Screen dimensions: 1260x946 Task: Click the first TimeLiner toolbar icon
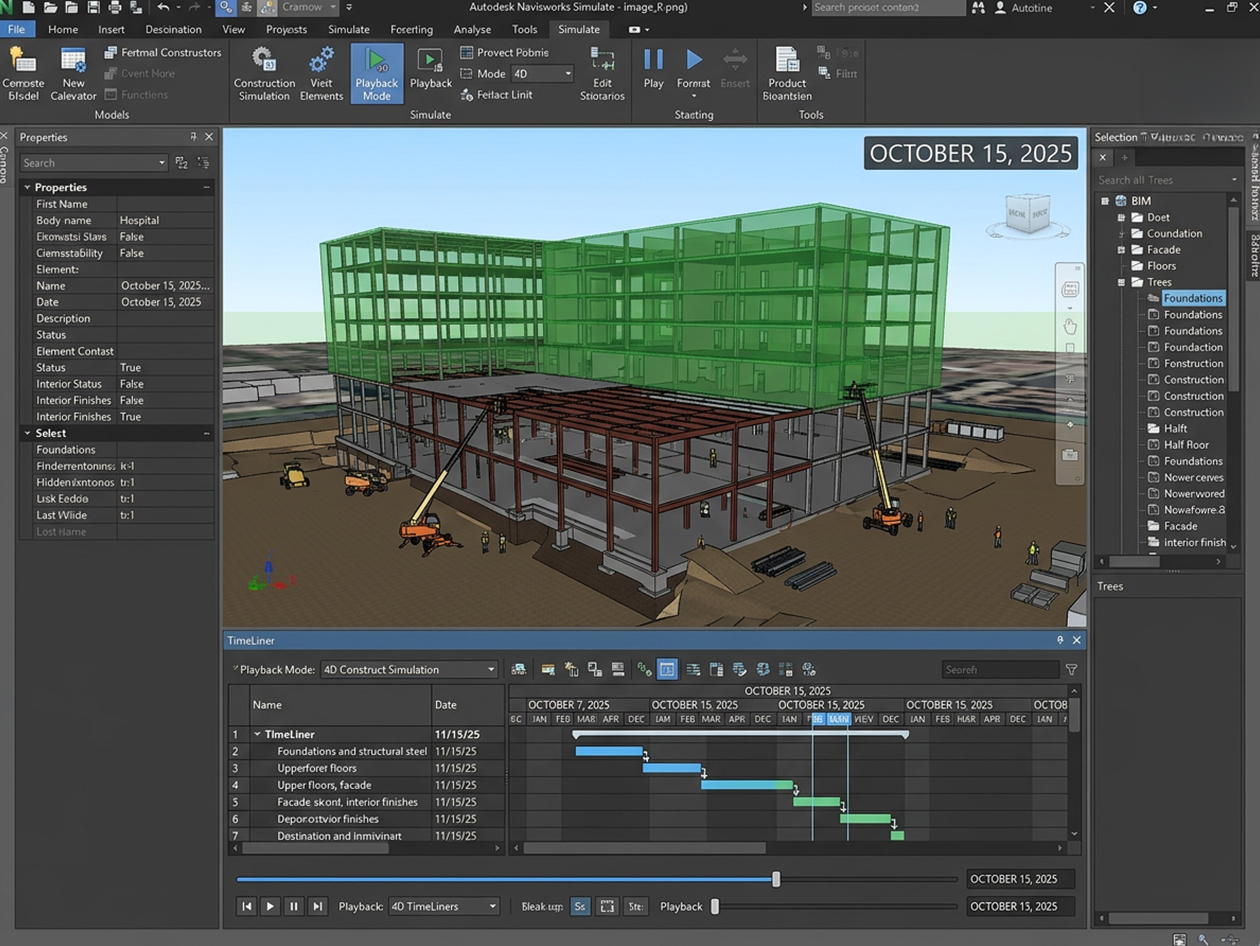click(518, 670)
